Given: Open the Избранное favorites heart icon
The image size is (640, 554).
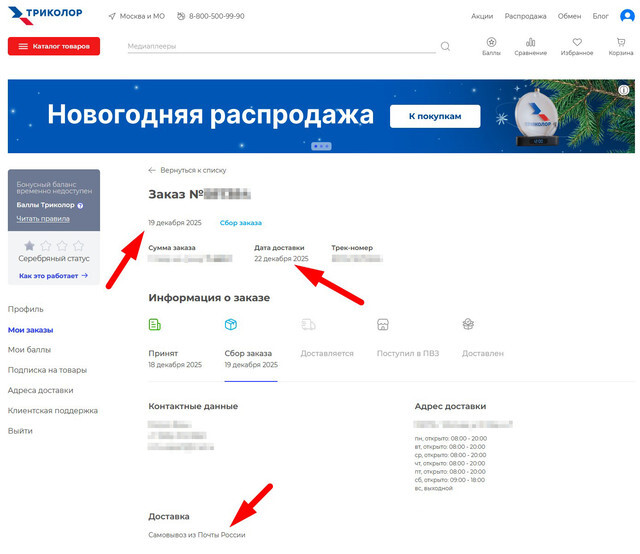Looking at the screenshot, I should coord(576,46).
